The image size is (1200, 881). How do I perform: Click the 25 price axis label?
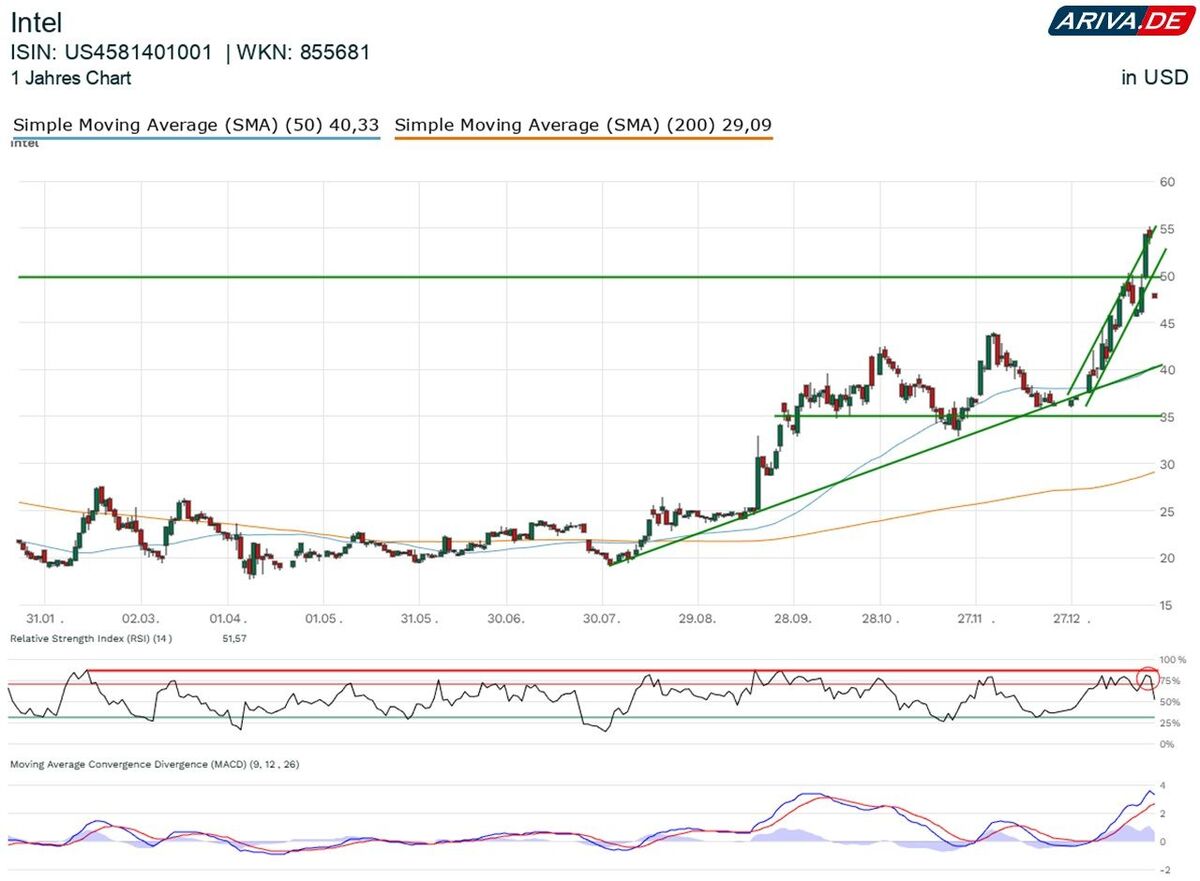pos(1167,511)
